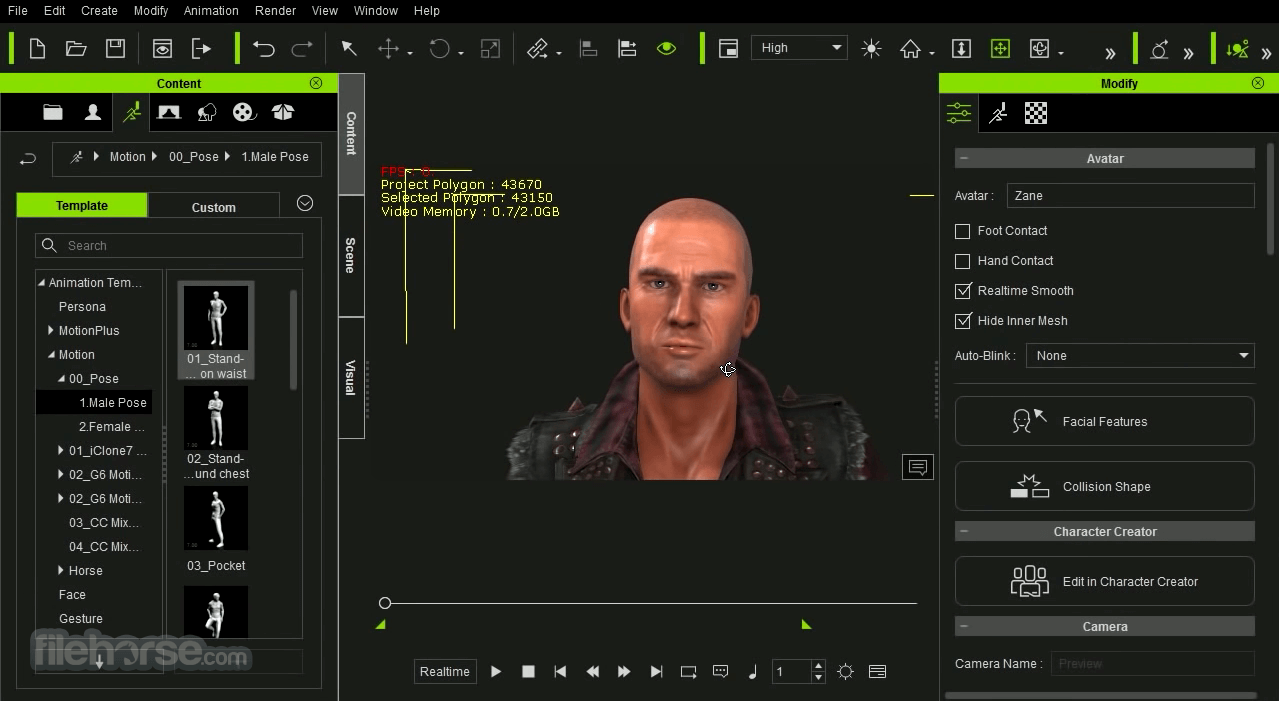Select the arrow Select tool
Viewport: 1279px width, 701px height.
349,48
